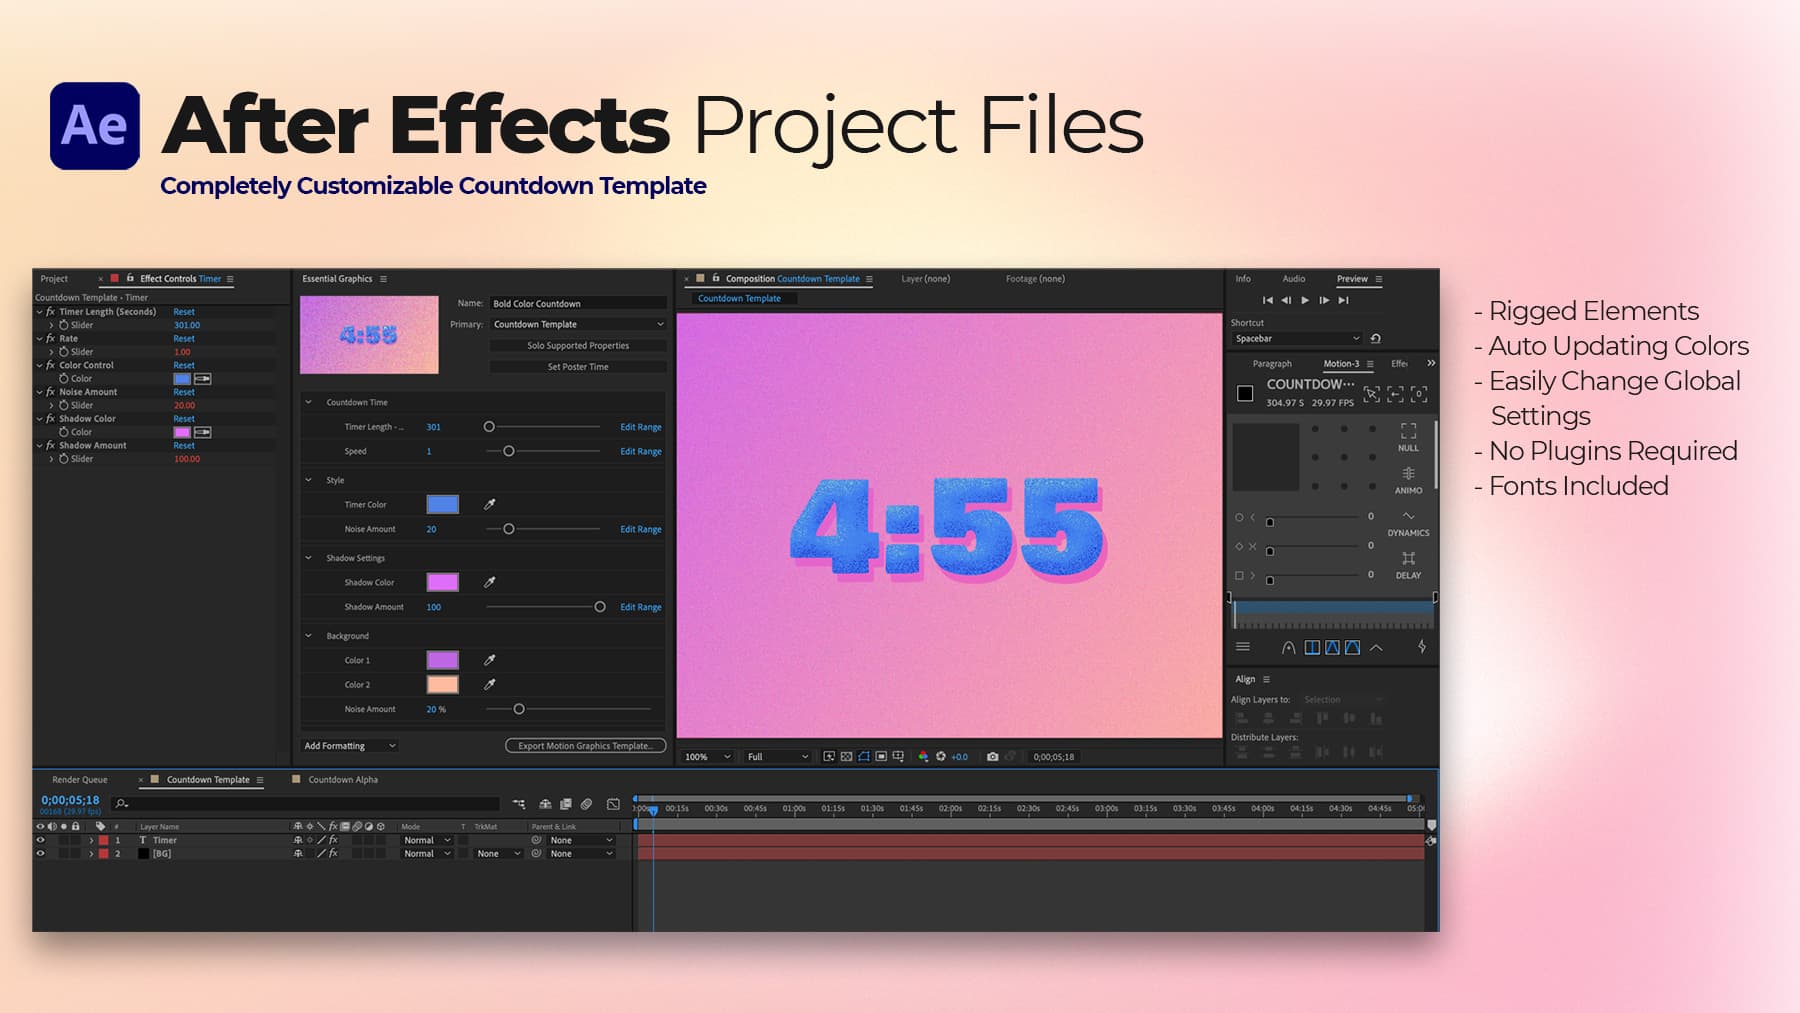The width and height of the screenshot is (1800, 1013).
Task: Hide the Timer layer with its eye icon
Action: point(41,840)
